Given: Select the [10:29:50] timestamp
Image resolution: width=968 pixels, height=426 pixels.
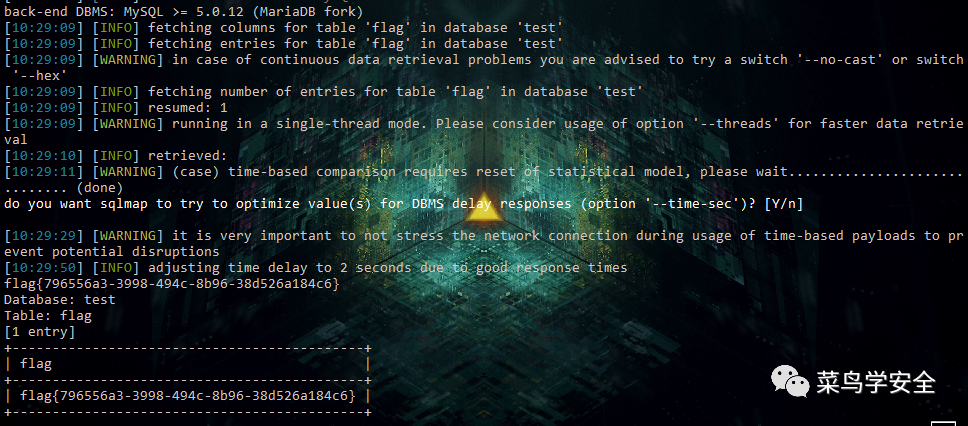Looking at the screenshot, I should point(44,268).
